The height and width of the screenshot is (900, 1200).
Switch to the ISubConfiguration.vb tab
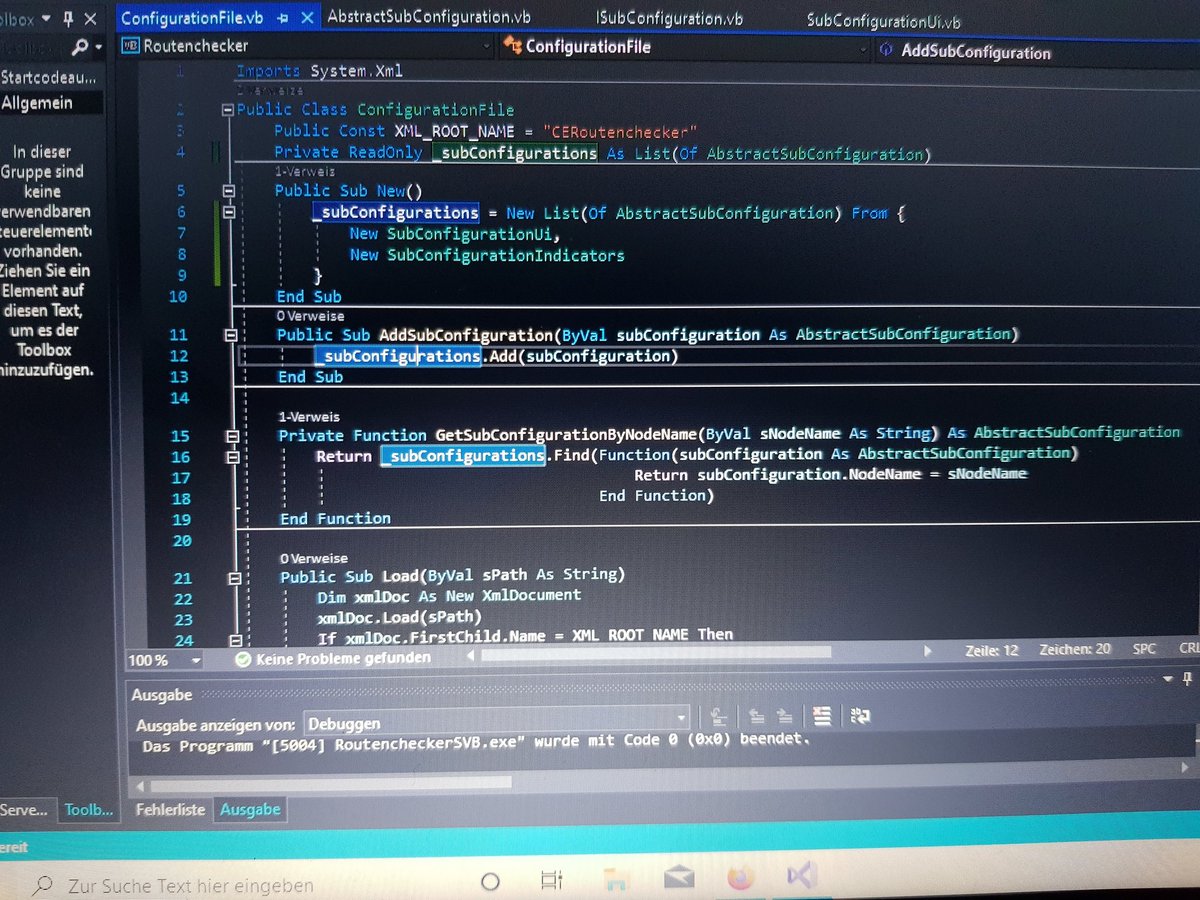[x=669, y=19]
